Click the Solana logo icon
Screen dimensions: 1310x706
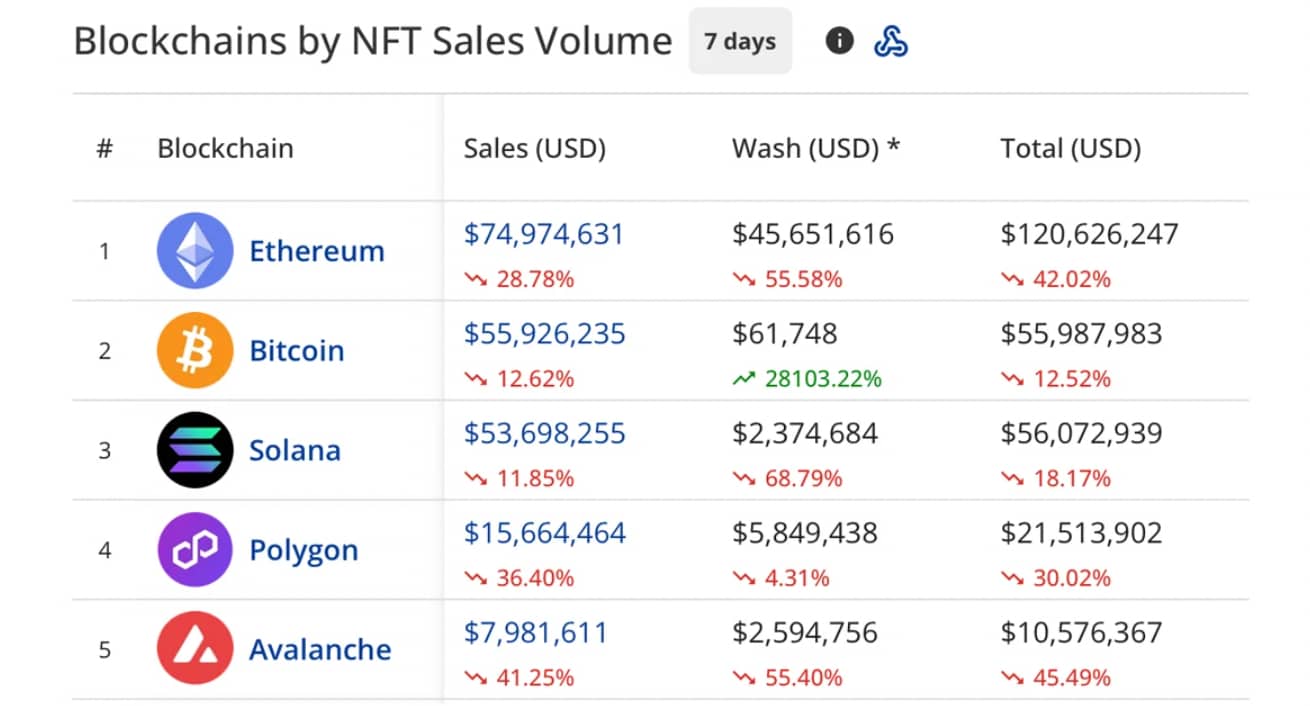[x=195, y=450]
